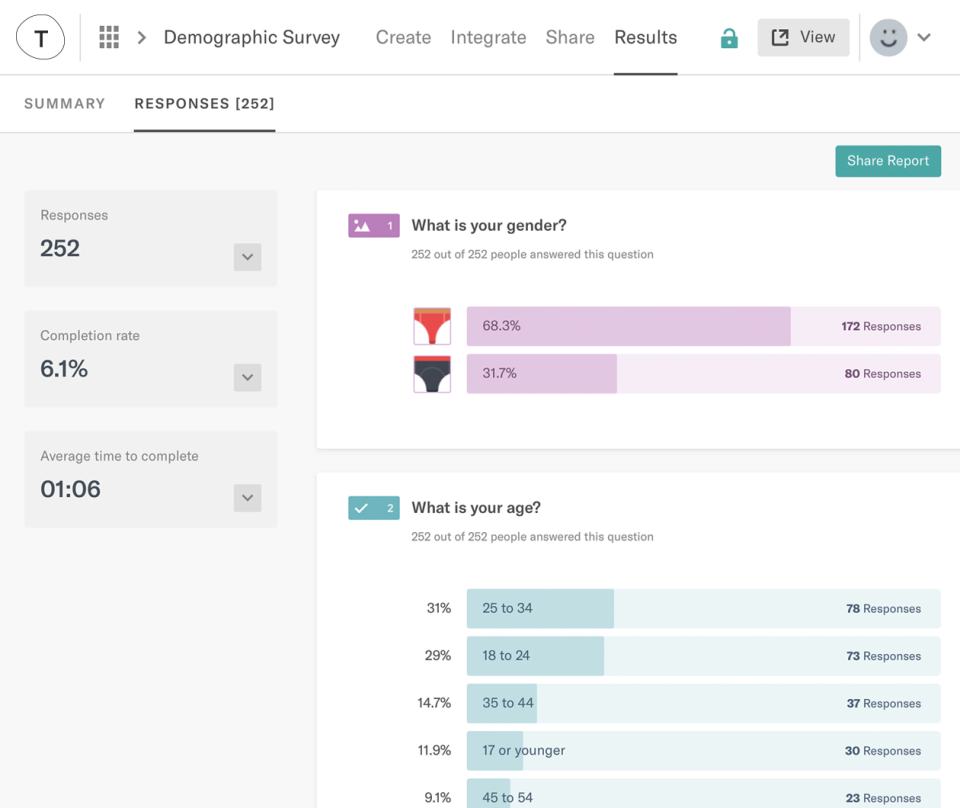Click the 68.3% gender response bar
This screenshot has height=808, width=960.
(628, 326)
